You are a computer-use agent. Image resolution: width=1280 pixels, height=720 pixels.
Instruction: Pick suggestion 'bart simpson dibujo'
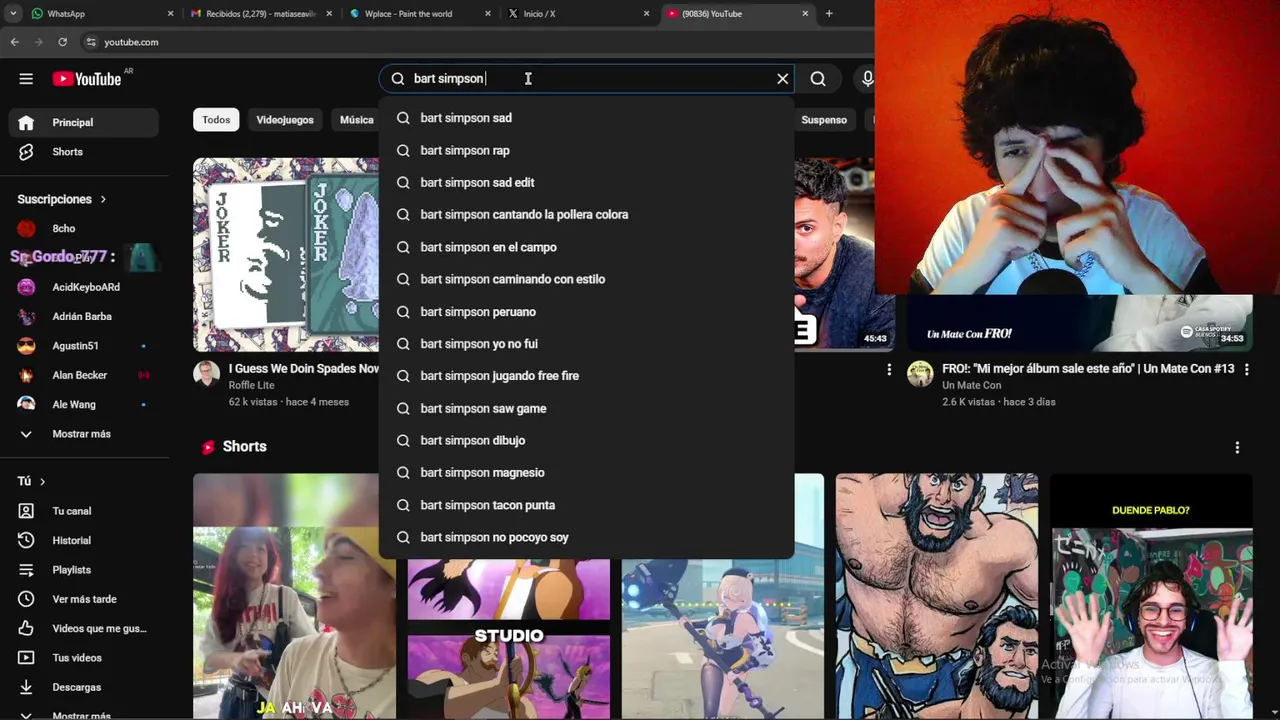pos(586,440)
